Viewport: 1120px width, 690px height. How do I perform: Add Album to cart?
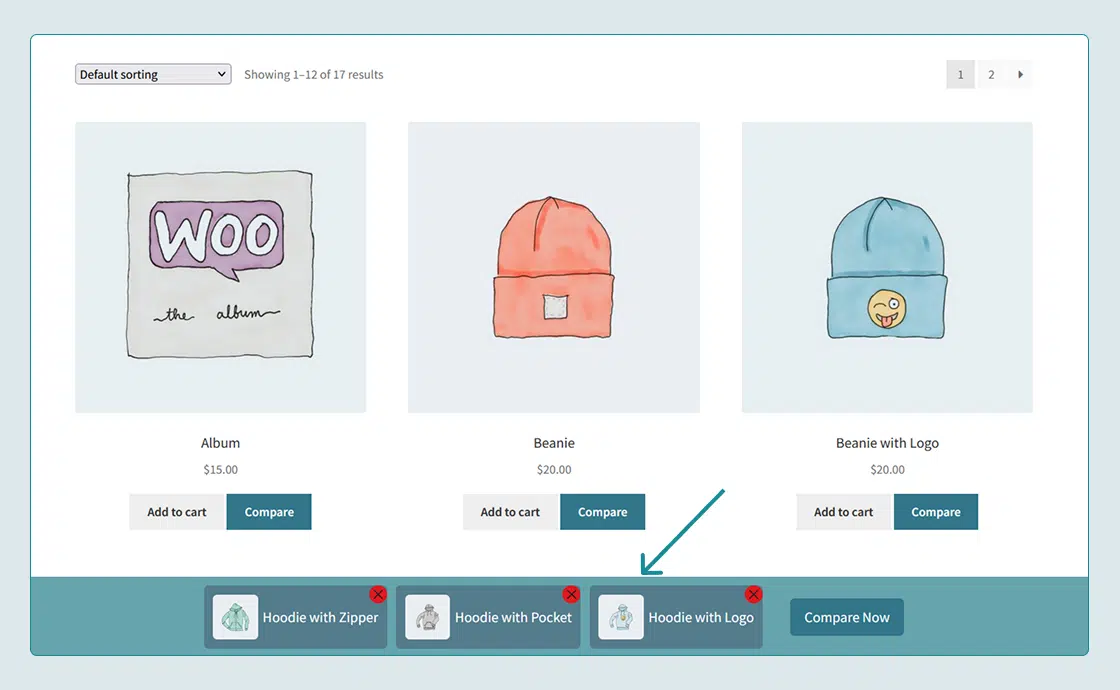point(177,512)
